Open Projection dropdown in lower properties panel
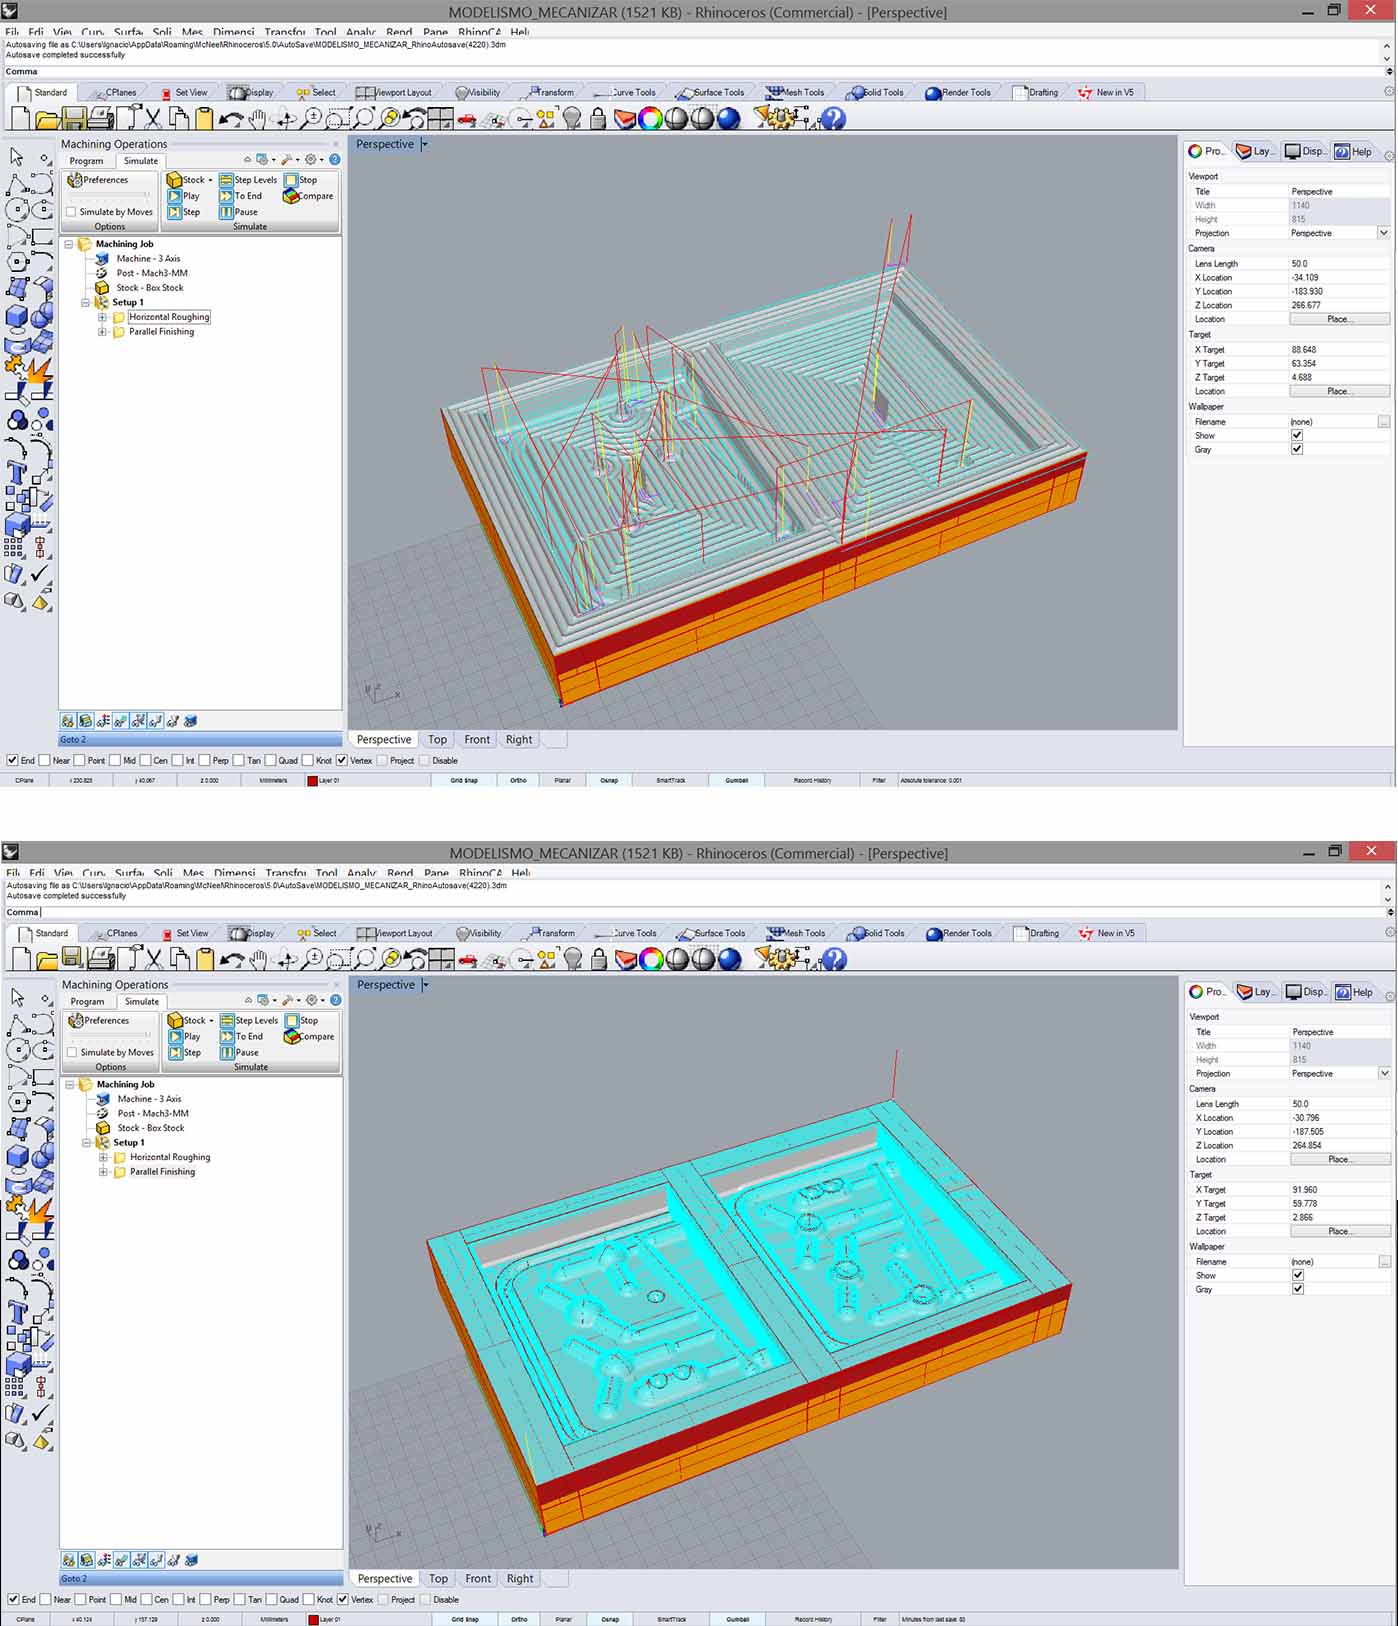Viewport: 1398px width, 1626px height. pyautogui.click(x=1385, y=1073)
